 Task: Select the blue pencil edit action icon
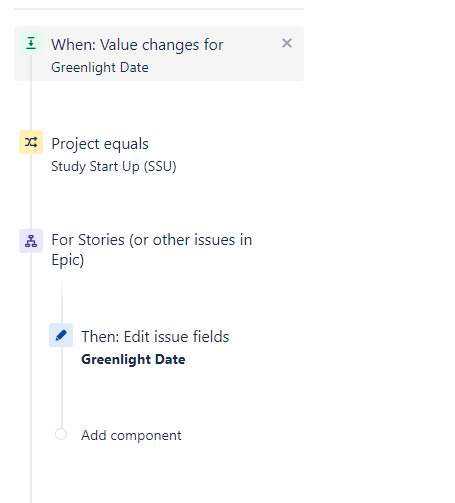61,335
